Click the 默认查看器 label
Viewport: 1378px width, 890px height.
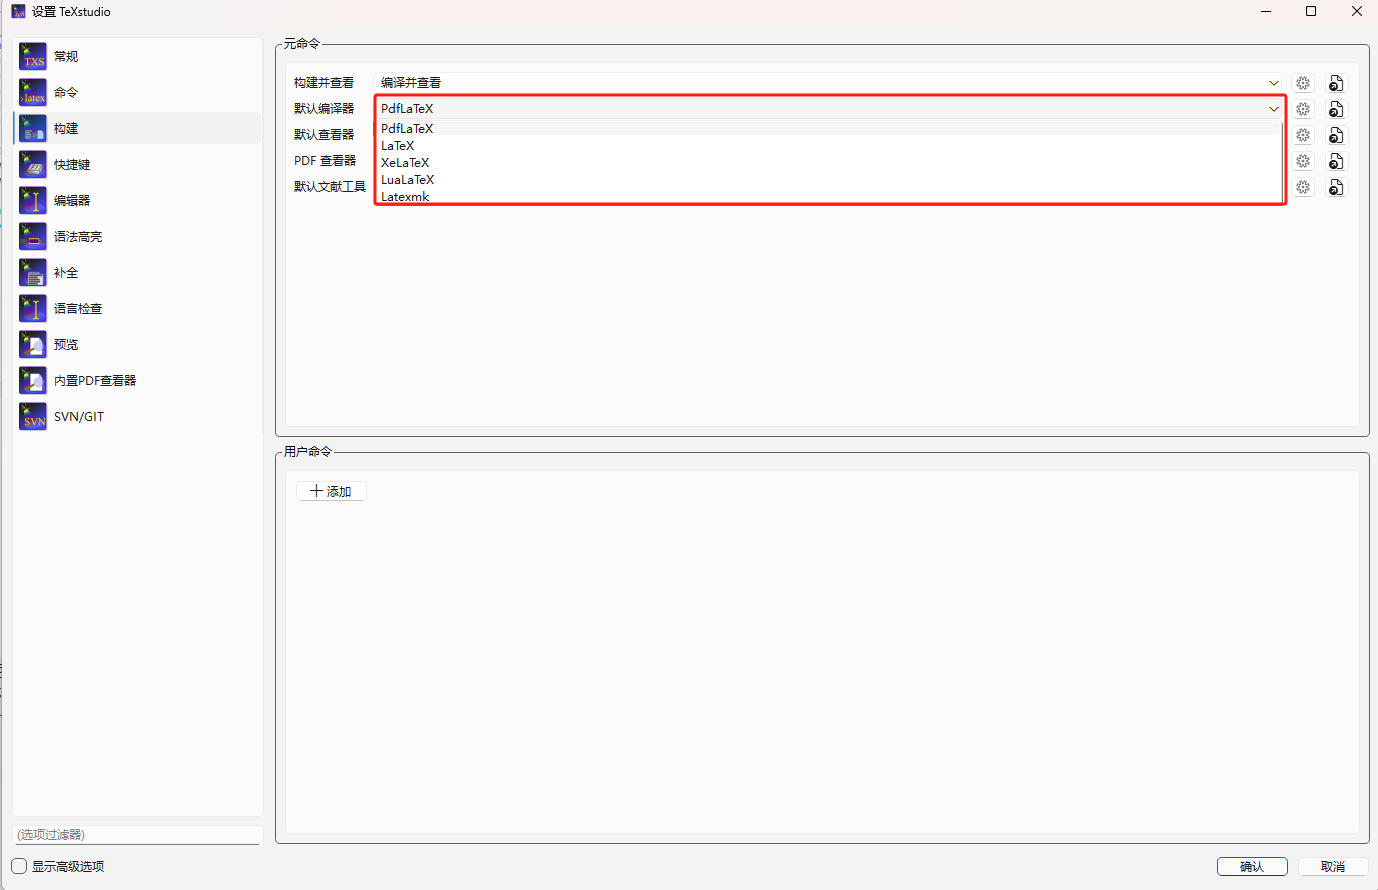pyautogui.click(x=324, y=134)
